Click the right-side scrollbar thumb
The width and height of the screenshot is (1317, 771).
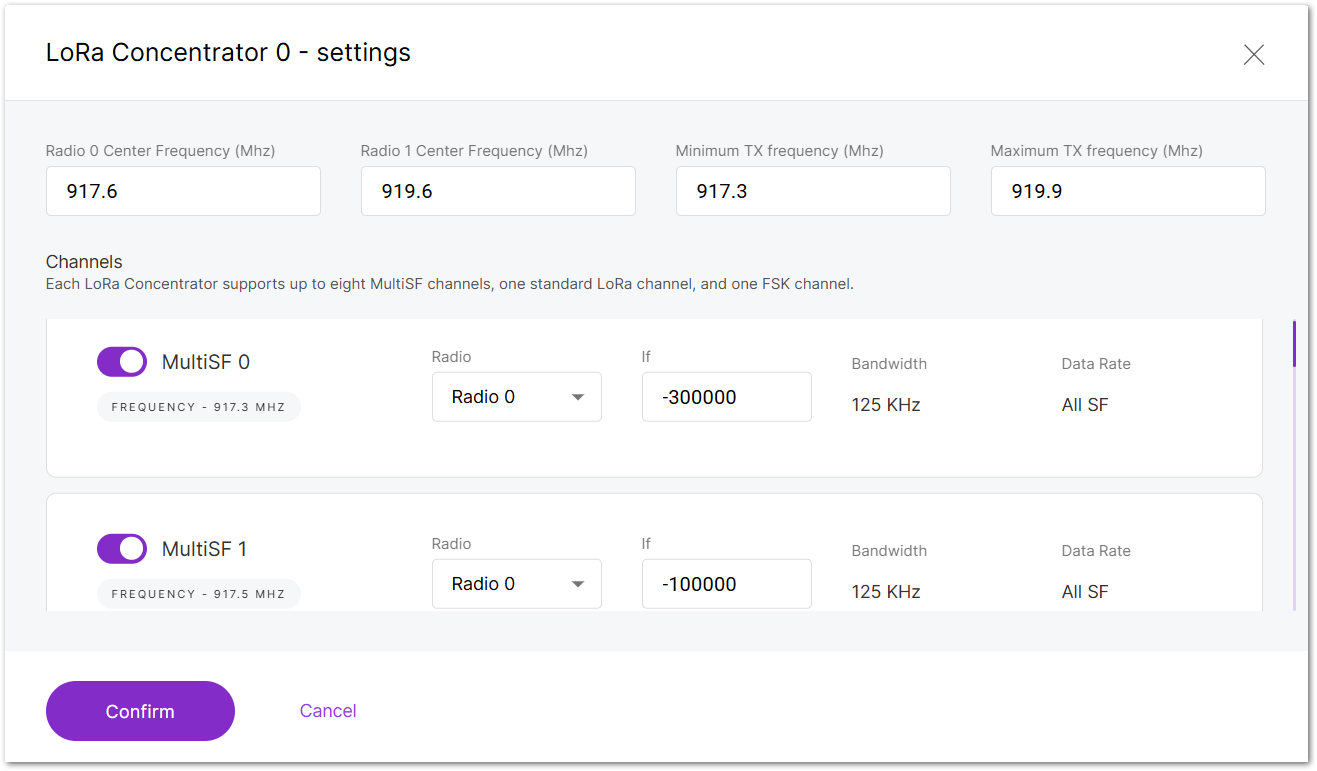pos(1294,344)
